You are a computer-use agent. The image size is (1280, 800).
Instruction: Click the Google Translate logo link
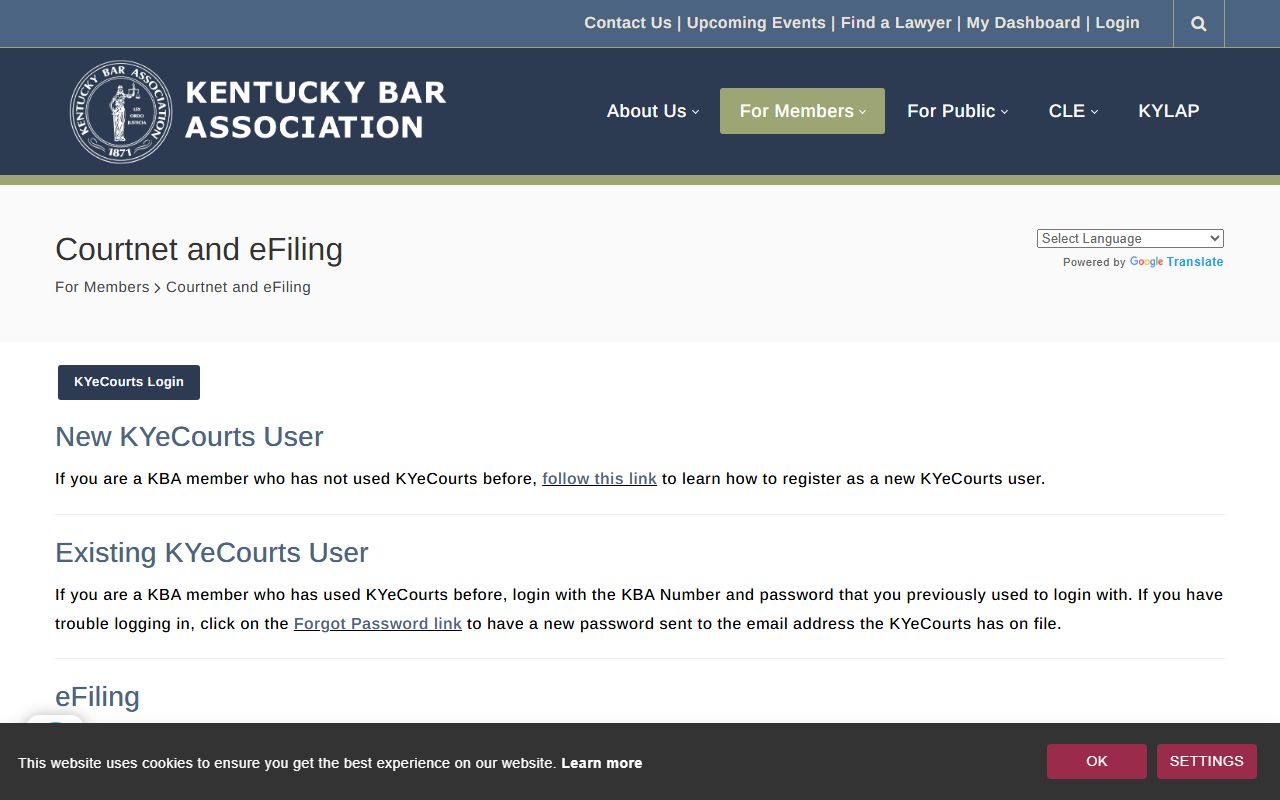1176,262
